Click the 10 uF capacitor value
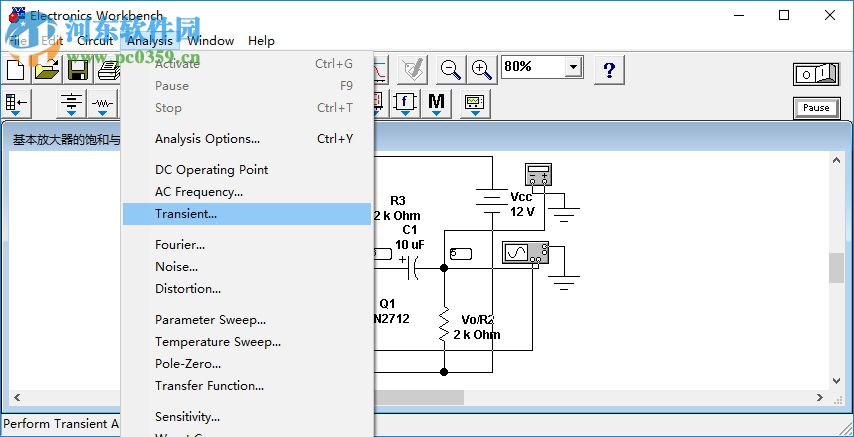854x437 pixels. [410, 245]
